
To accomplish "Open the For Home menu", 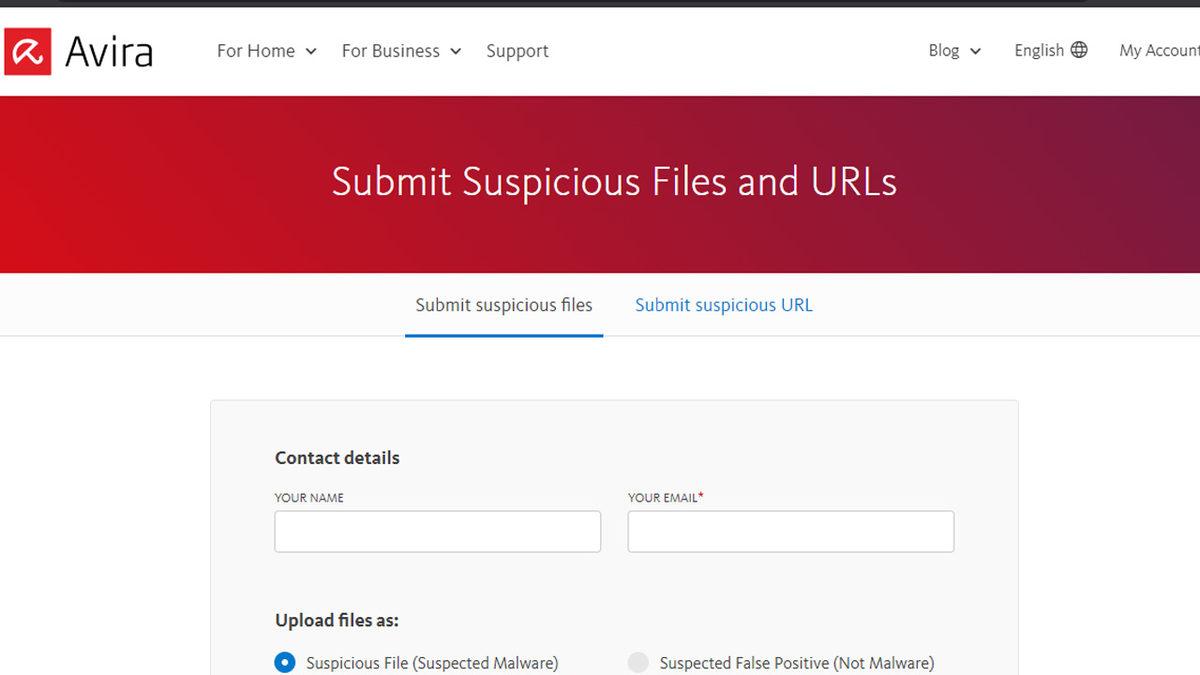I will 256,51.
